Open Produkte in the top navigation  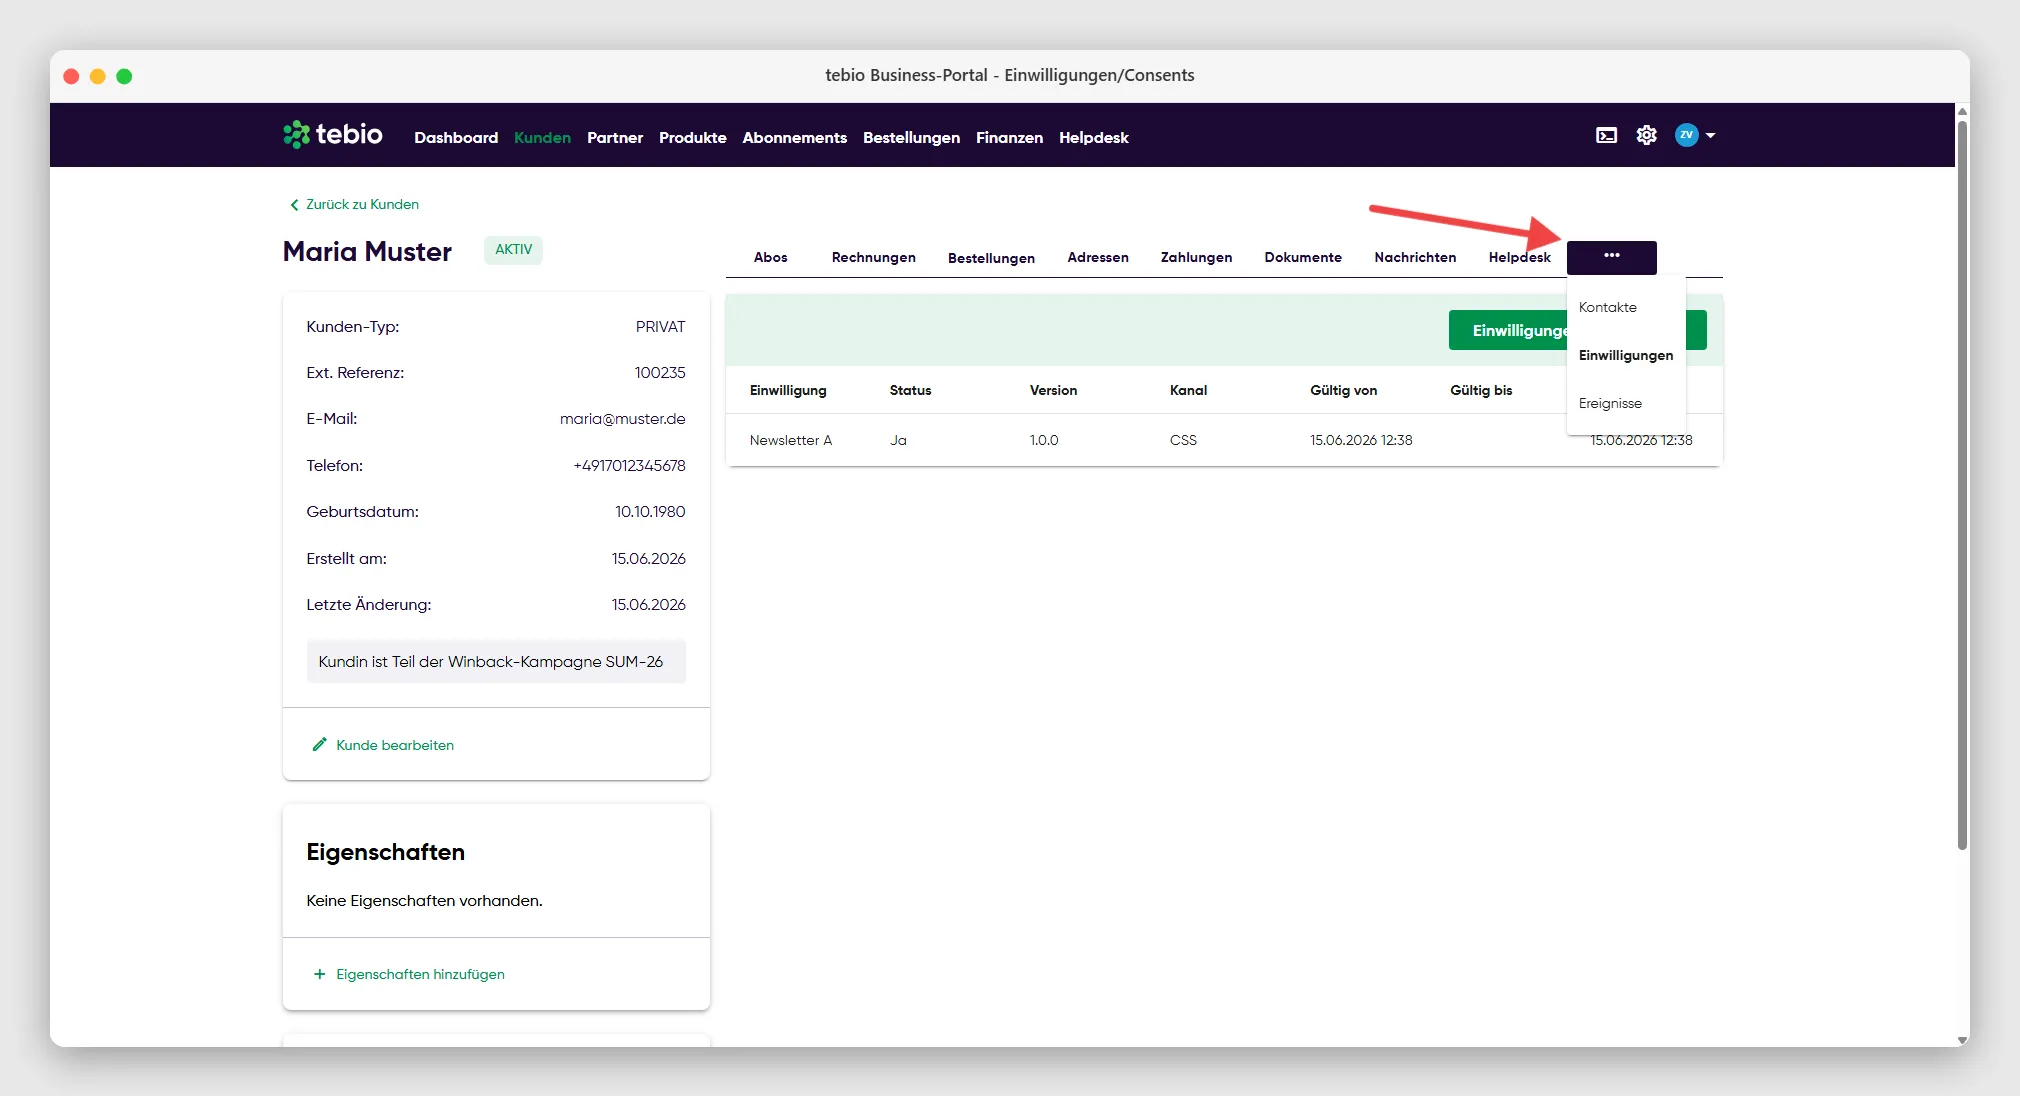pyautogui.click(x=692, y=138)
